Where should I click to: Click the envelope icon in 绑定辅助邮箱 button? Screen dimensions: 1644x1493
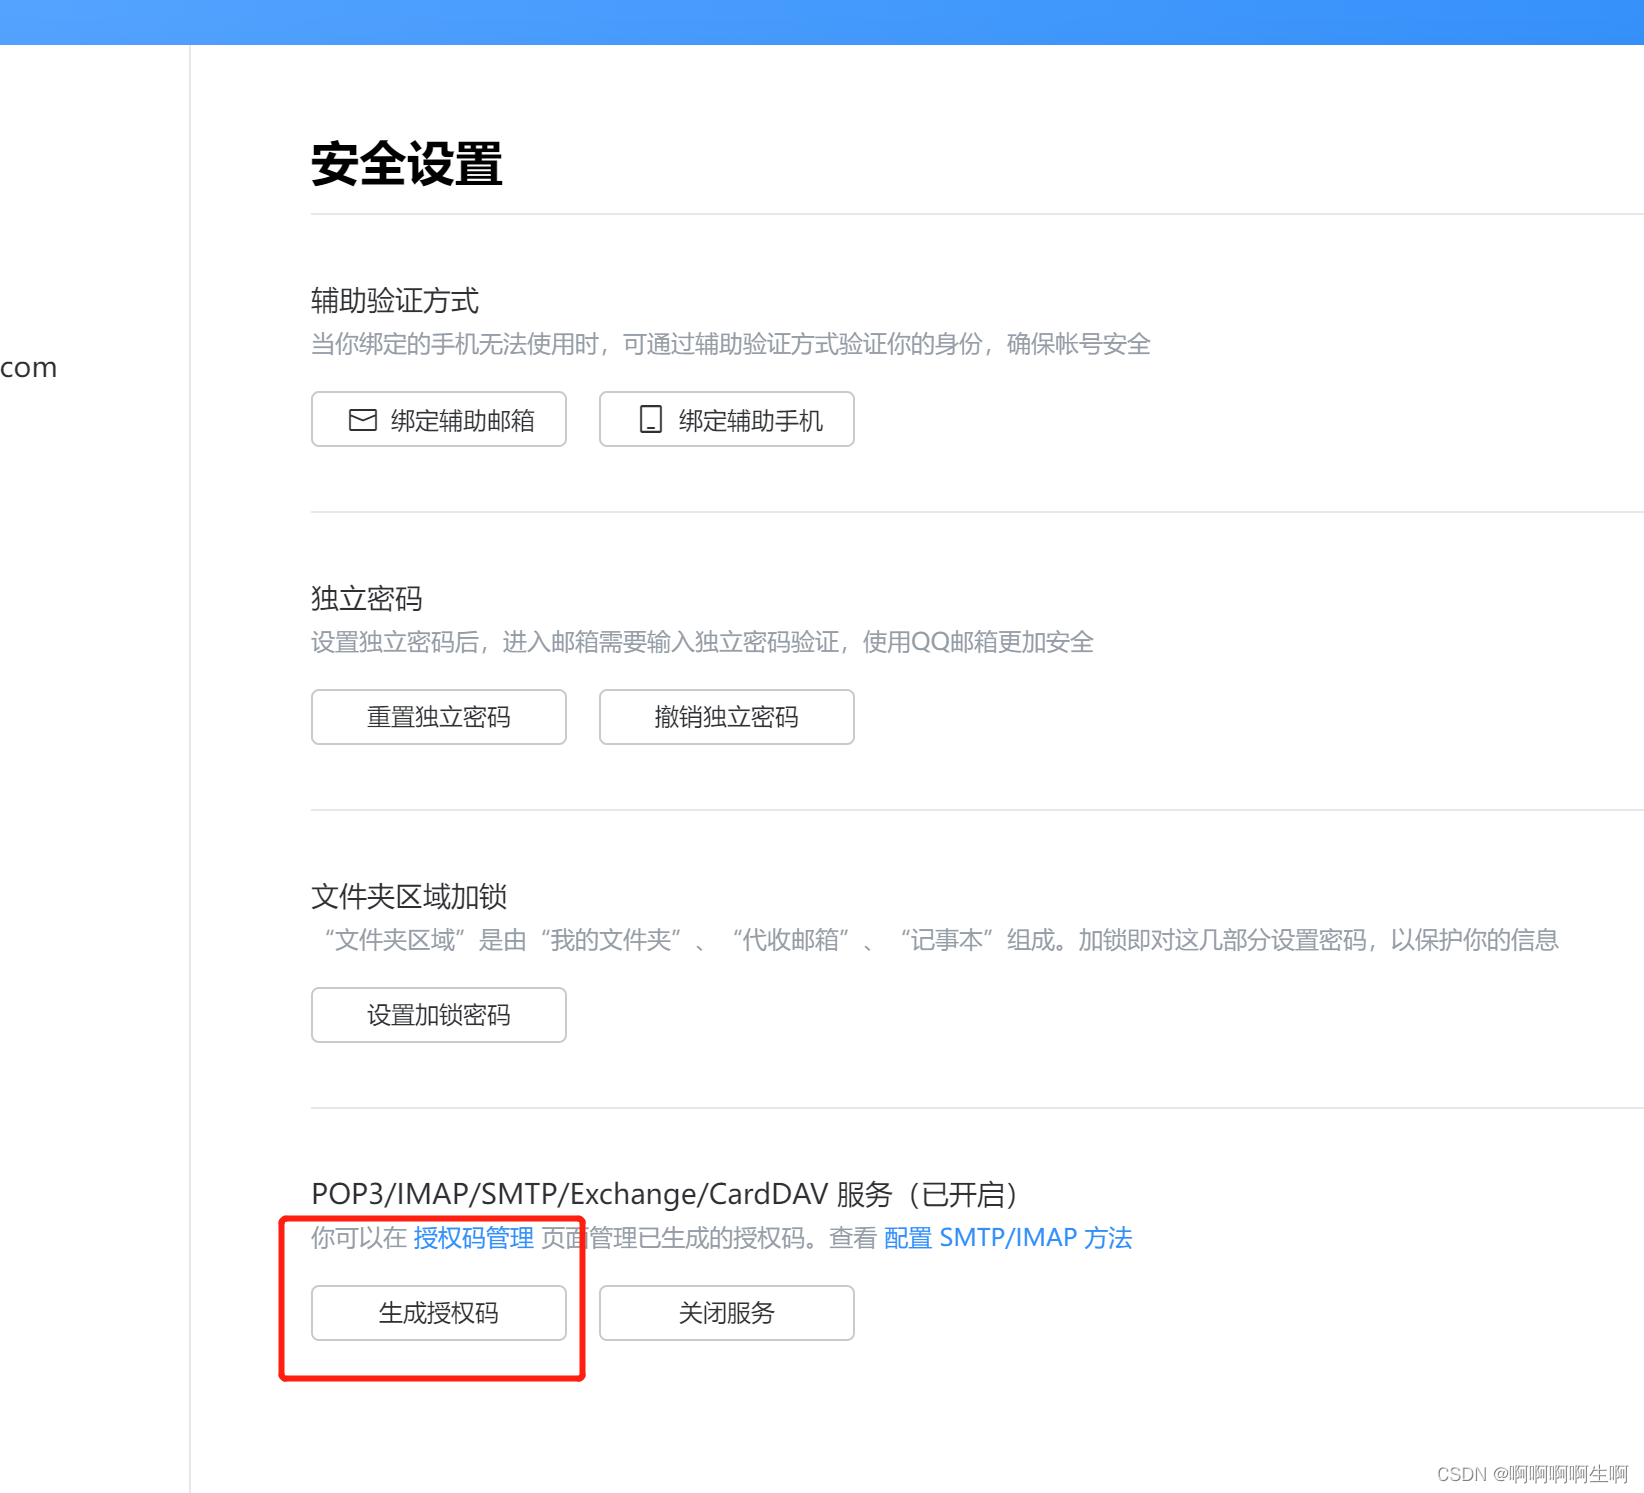pos(361,419)
